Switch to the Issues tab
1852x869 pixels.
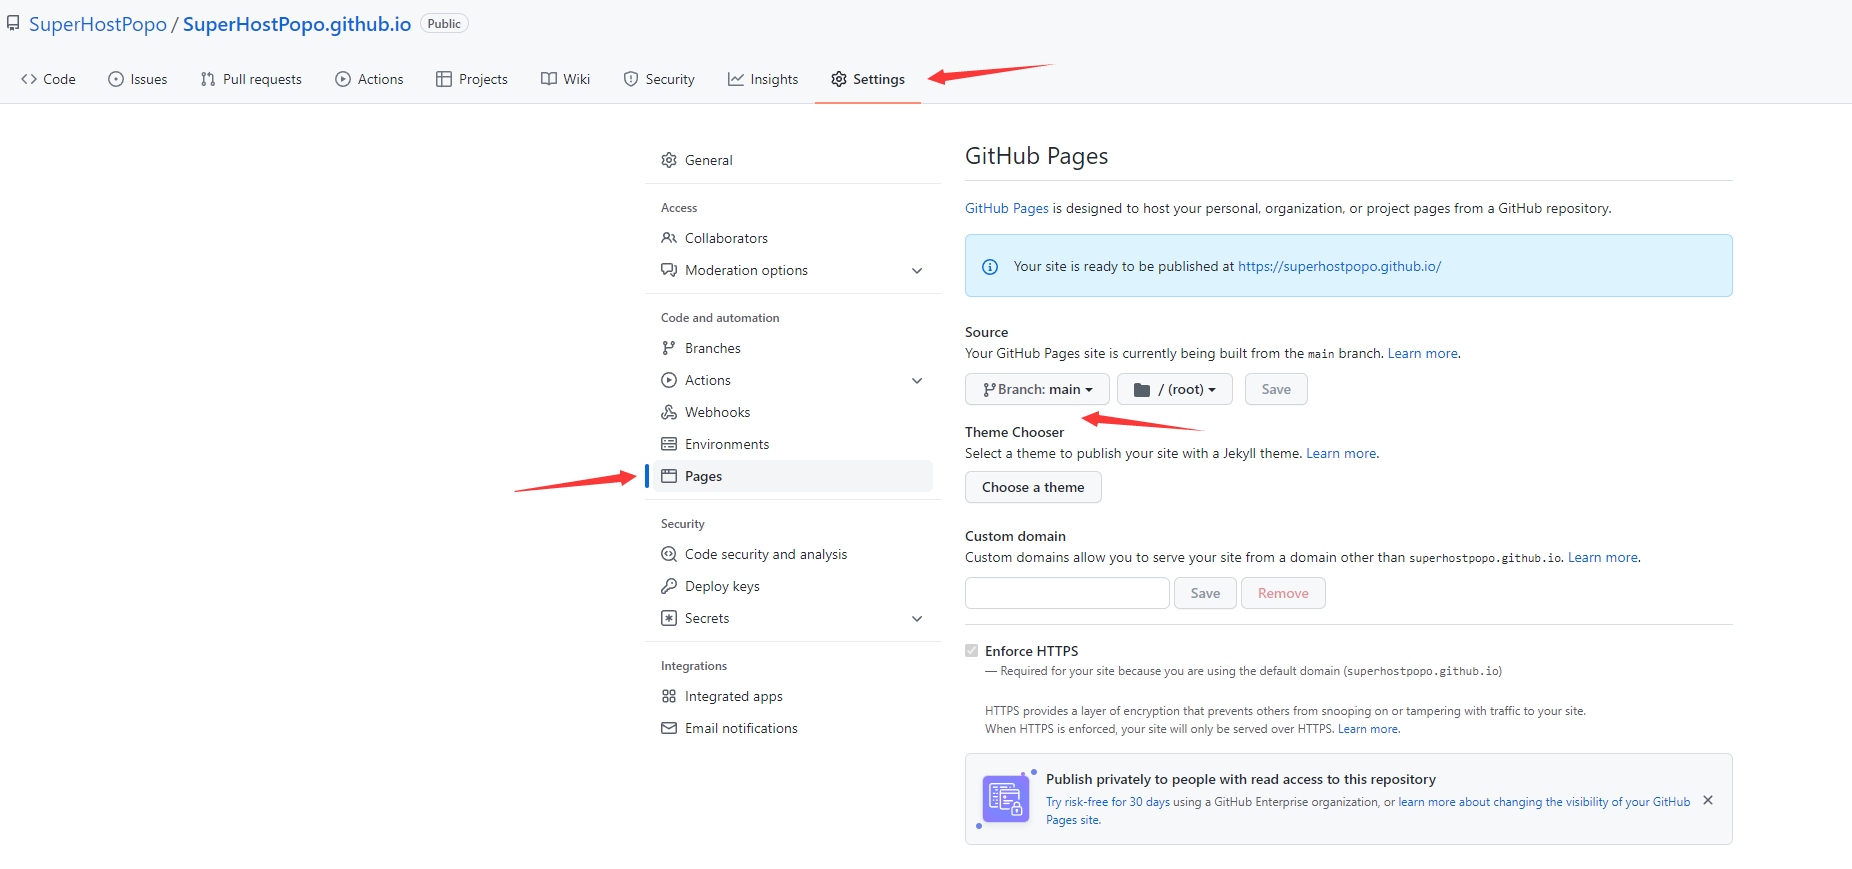[138, 79]
